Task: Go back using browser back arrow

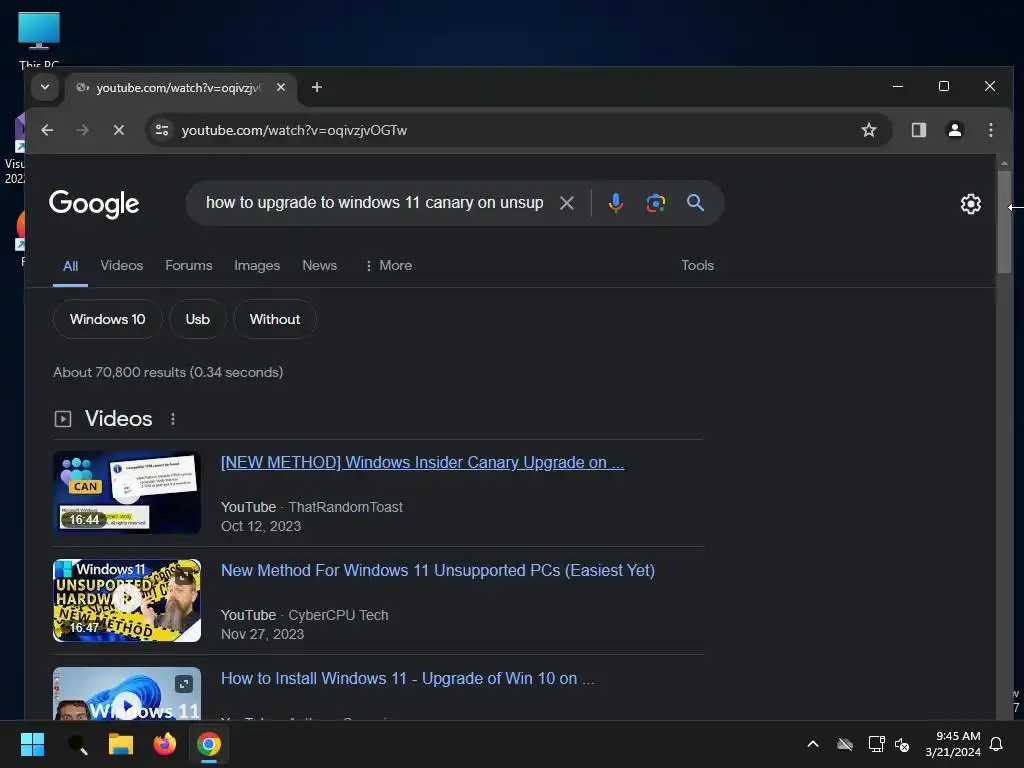Action: [47, 130]
